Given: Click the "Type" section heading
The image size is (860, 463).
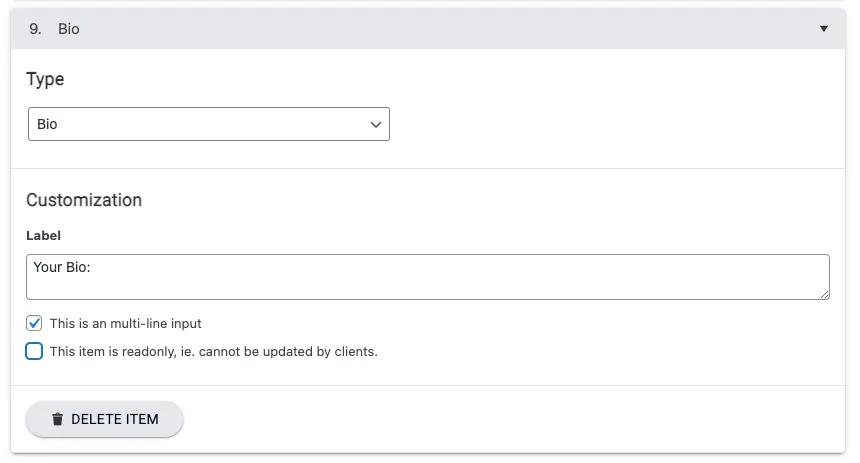Looking at the screenshot, I should (45, 79).
